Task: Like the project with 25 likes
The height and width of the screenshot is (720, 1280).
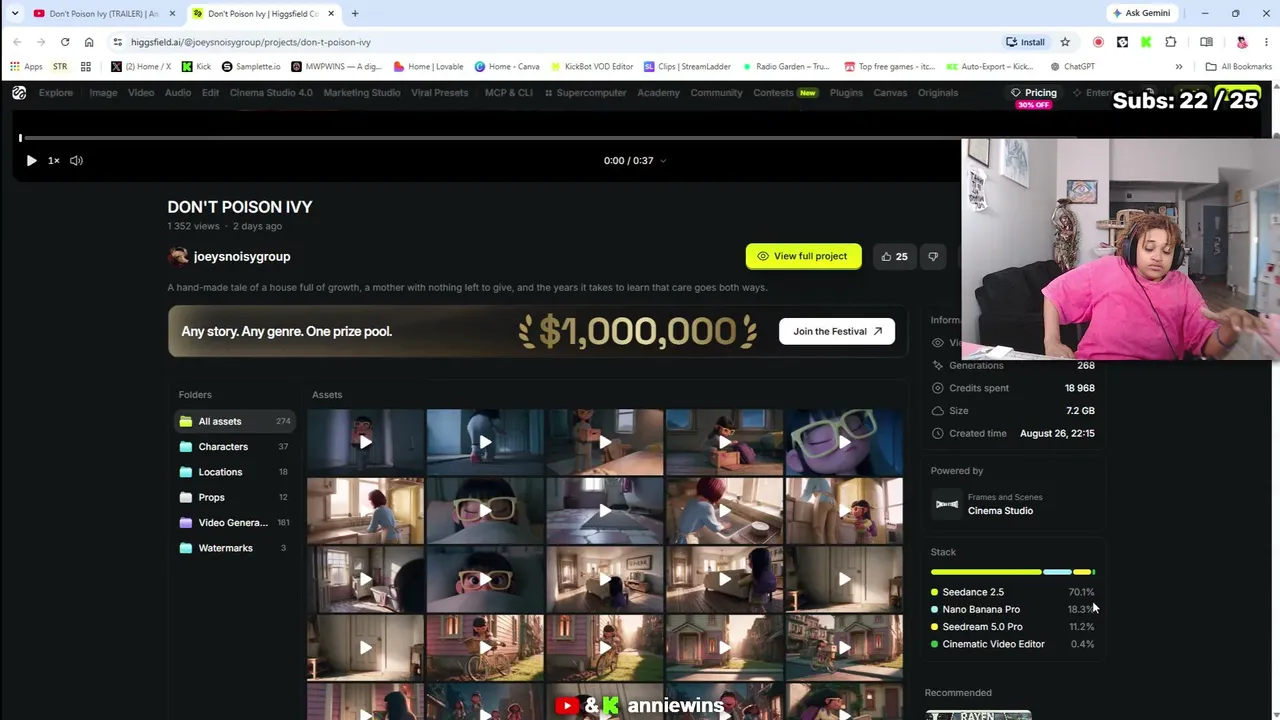Action: click(894, 256)
